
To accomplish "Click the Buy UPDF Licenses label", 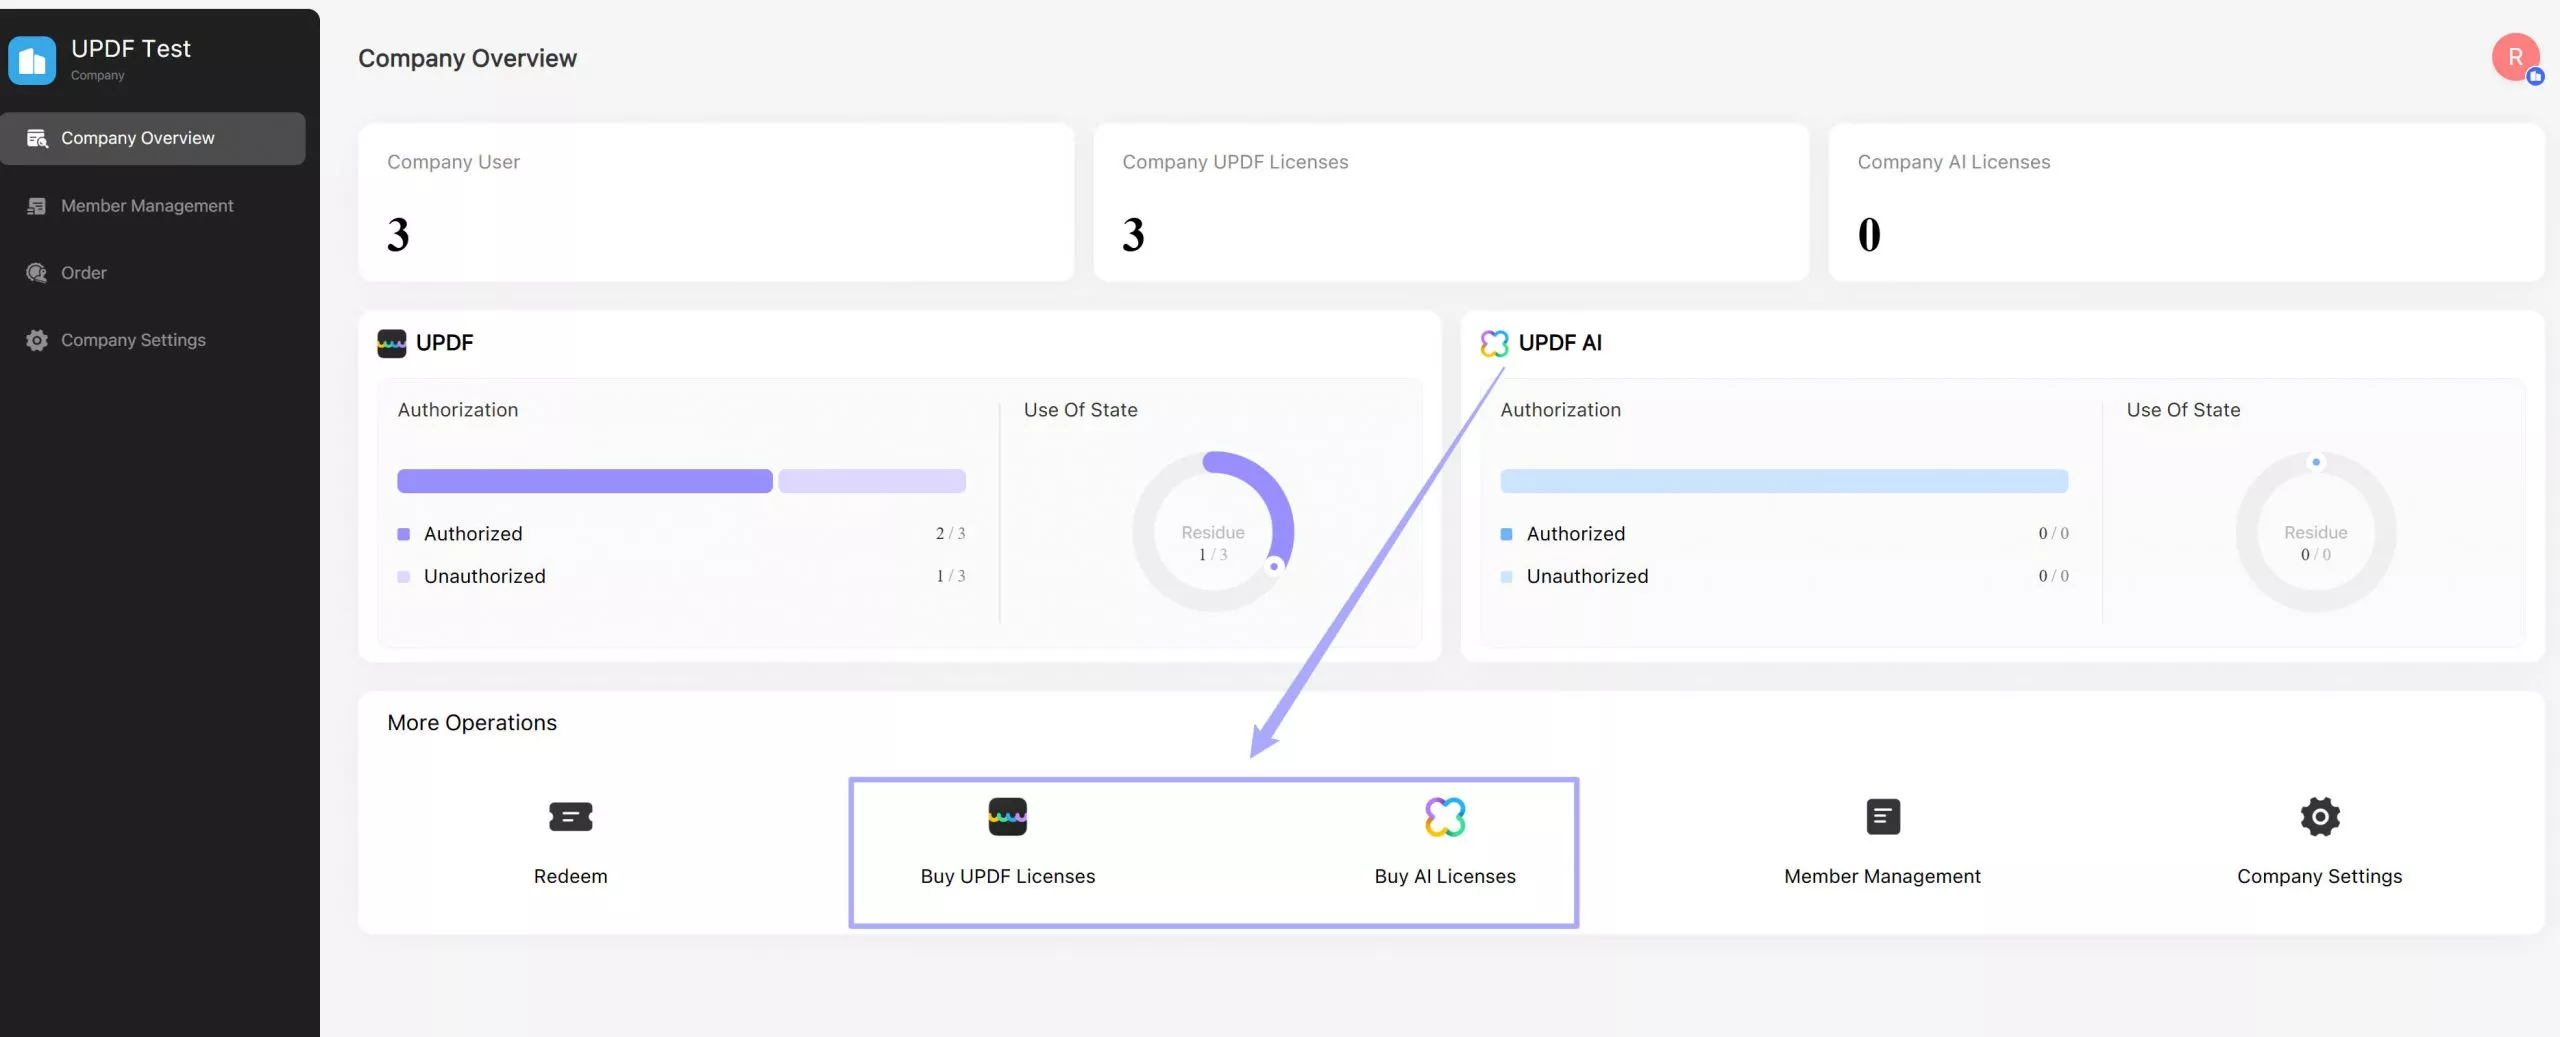I will click(1007, 876).
